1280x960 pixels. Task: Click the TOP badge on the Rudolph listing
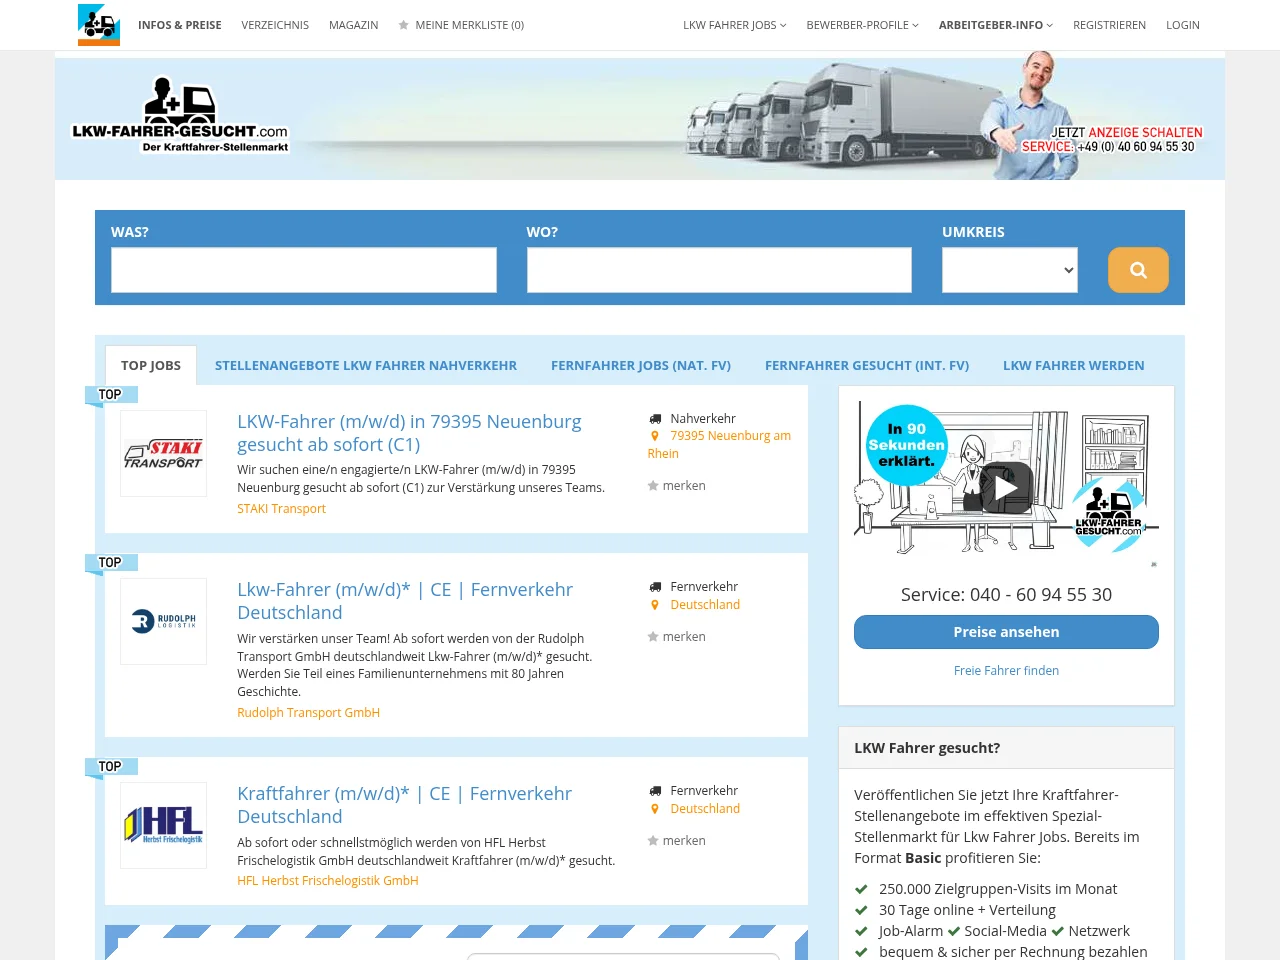pos(110,563)
